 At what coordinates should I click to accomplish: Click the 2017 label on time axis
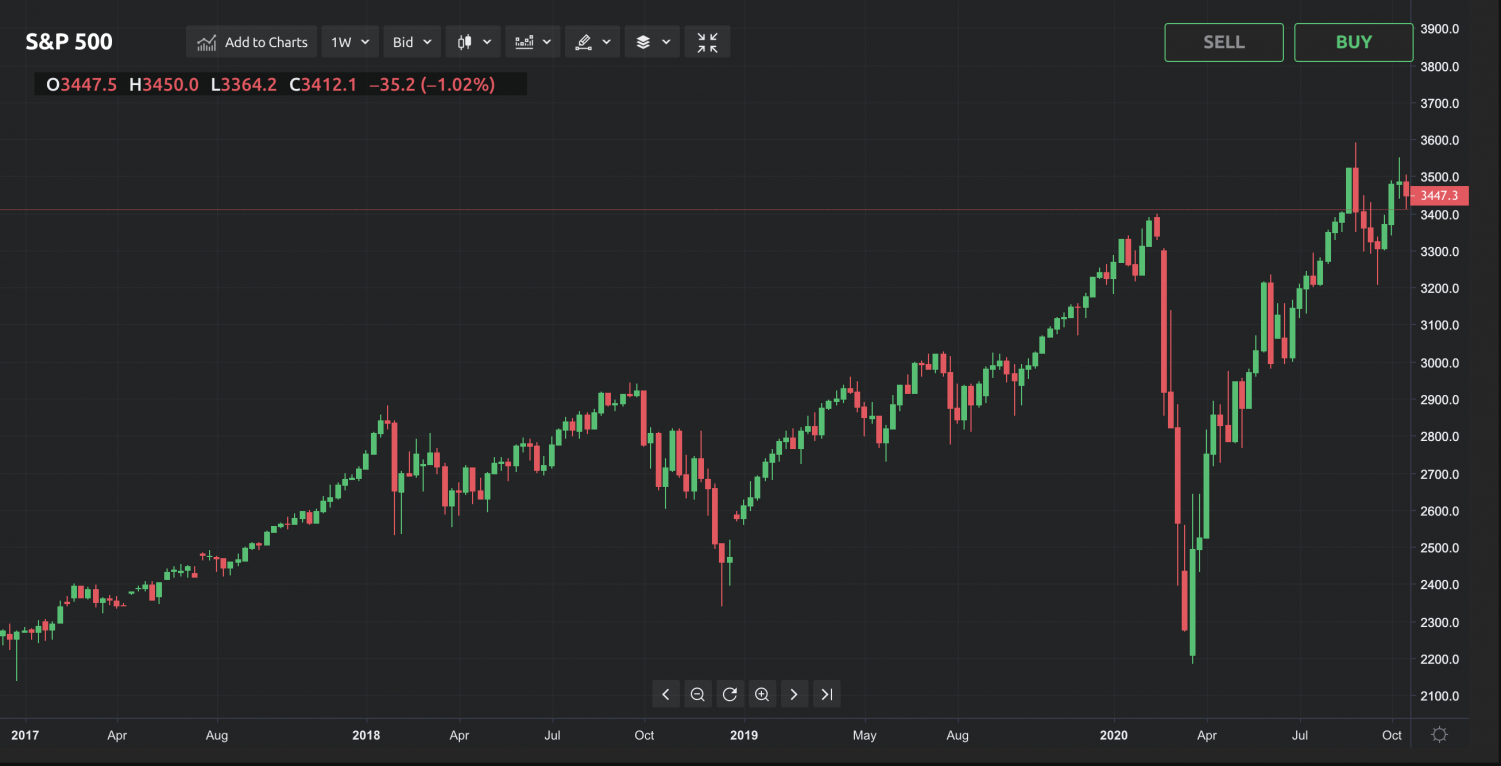(x=24, y=735)
